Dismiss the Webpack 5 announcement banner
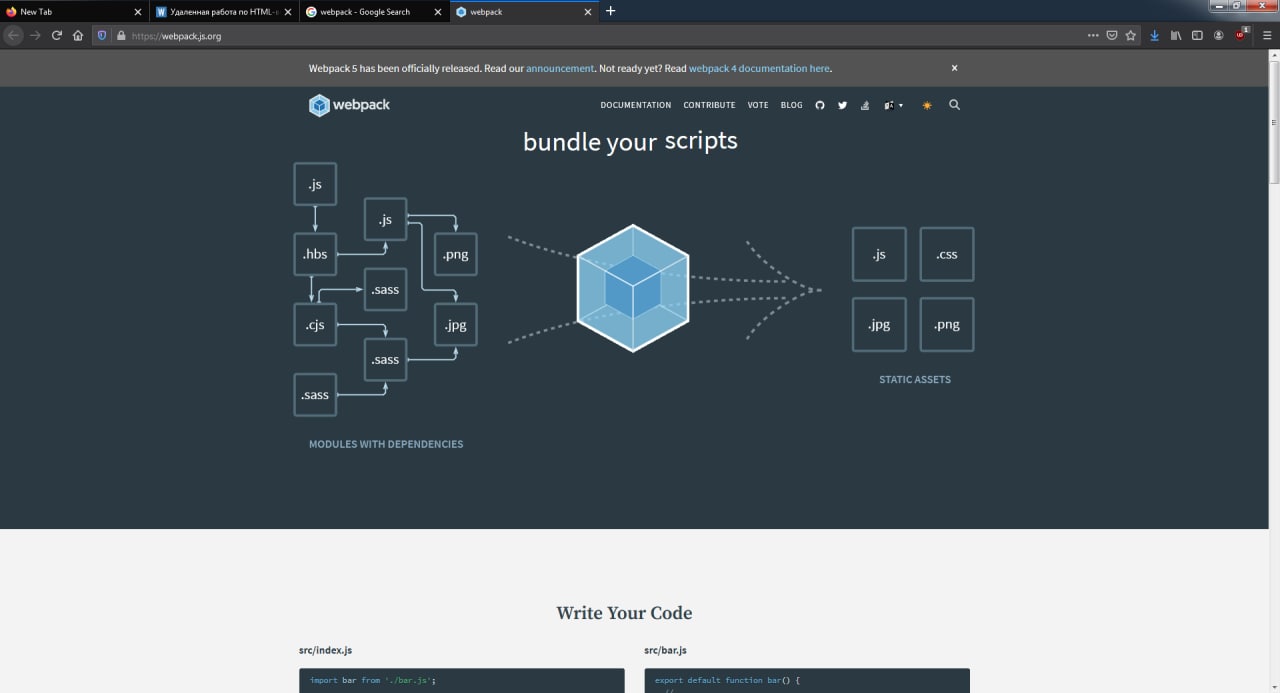 point(954,68)
